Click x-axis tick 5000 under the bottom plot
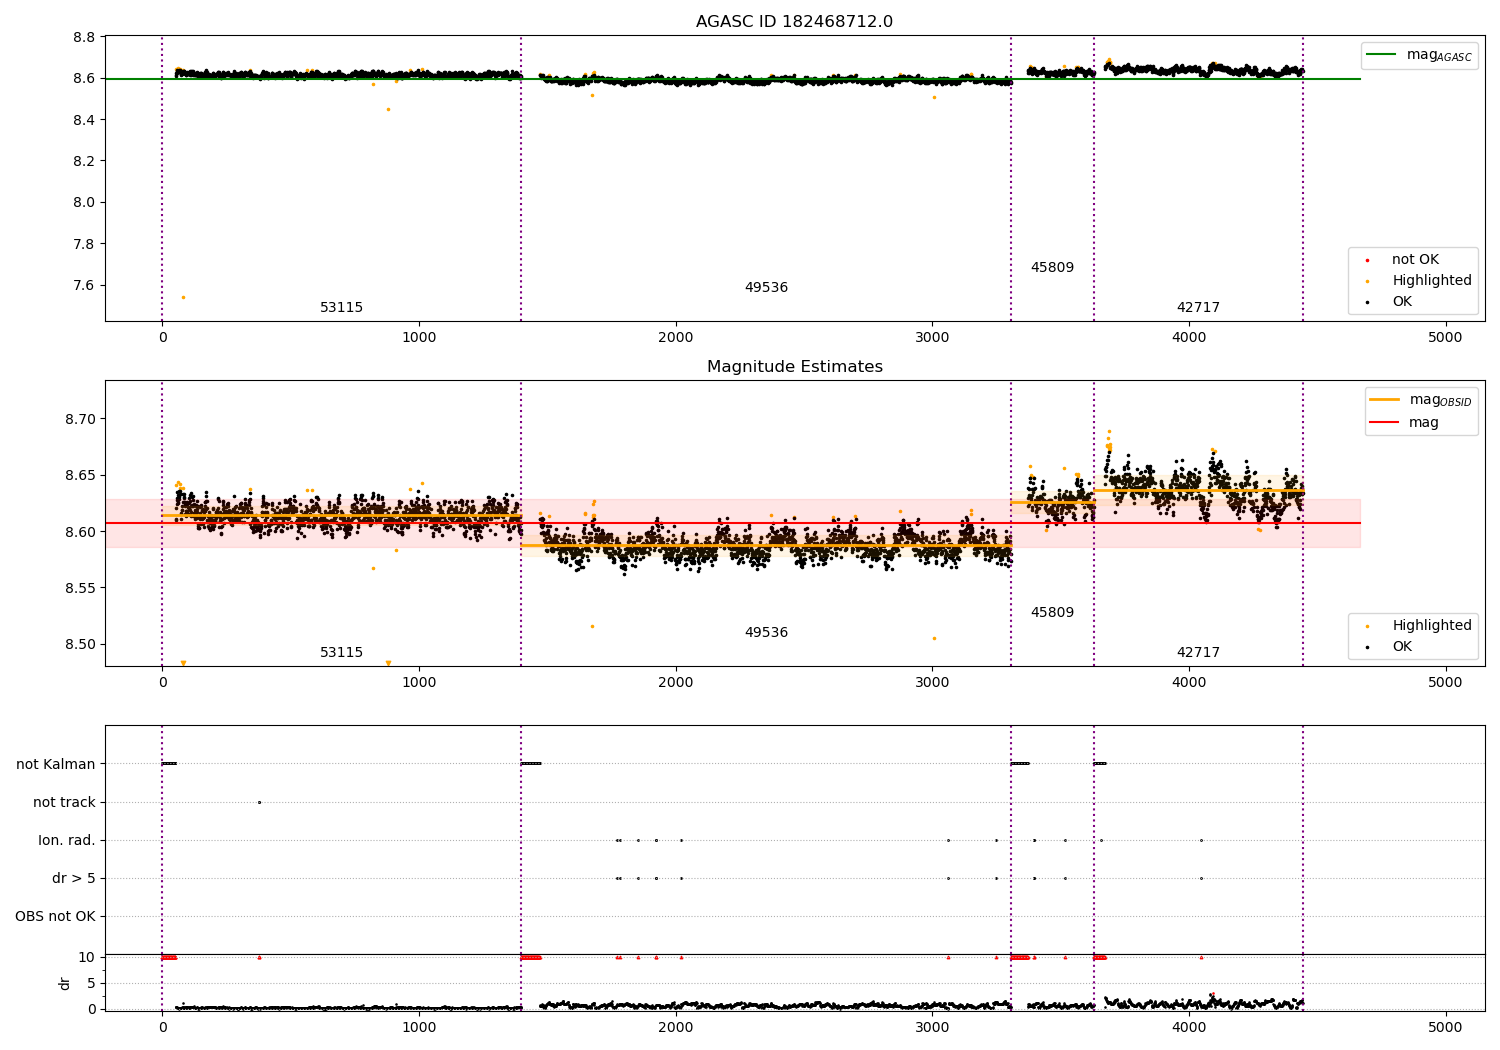Image resolution: width=1500 pixels, height=1050 pixels. click(1446, 1028)
